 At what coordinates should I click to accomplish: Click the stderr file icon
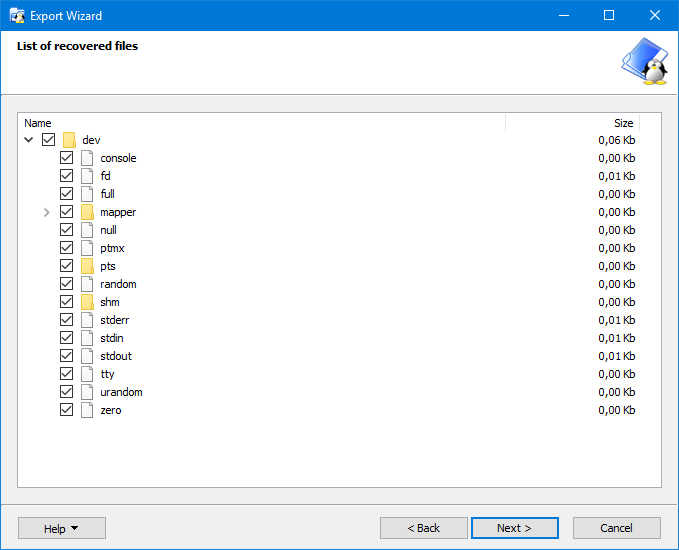pyautogui.click(x=87, y=320)
